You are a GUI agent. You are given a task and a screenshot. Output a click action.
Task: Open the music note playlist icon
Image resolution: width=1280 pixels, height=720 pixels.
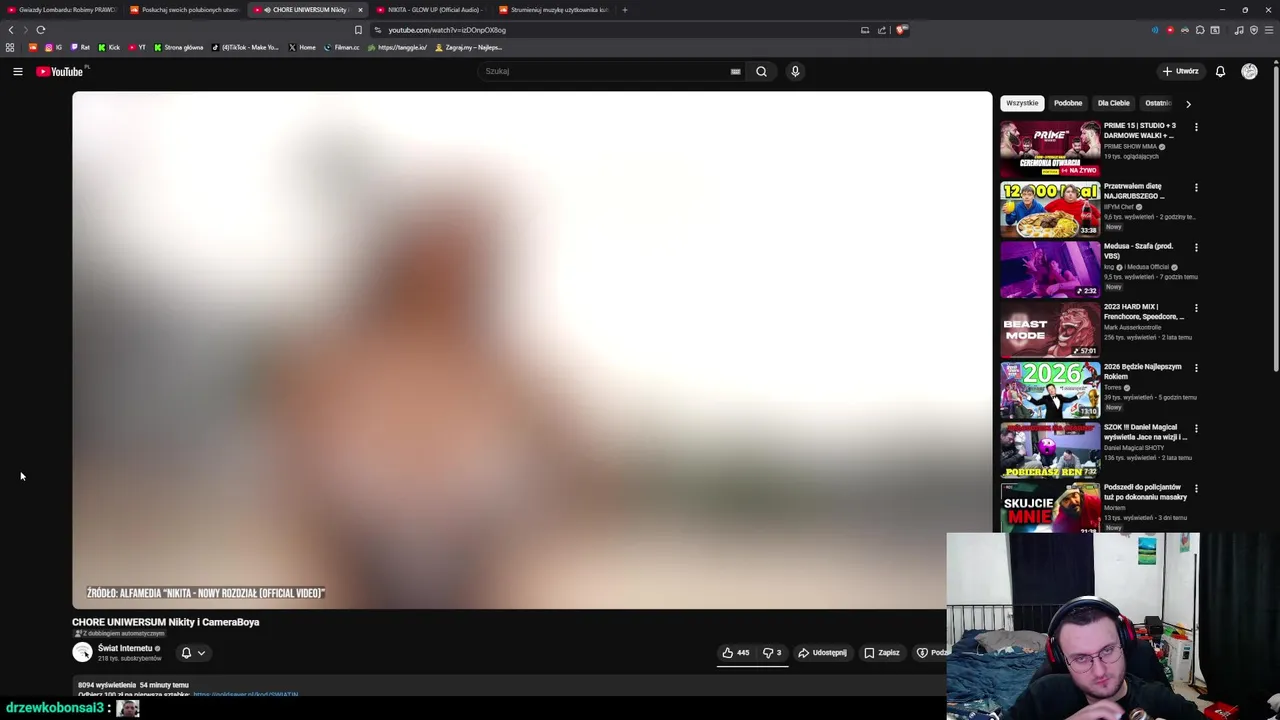pos(1239,30)
